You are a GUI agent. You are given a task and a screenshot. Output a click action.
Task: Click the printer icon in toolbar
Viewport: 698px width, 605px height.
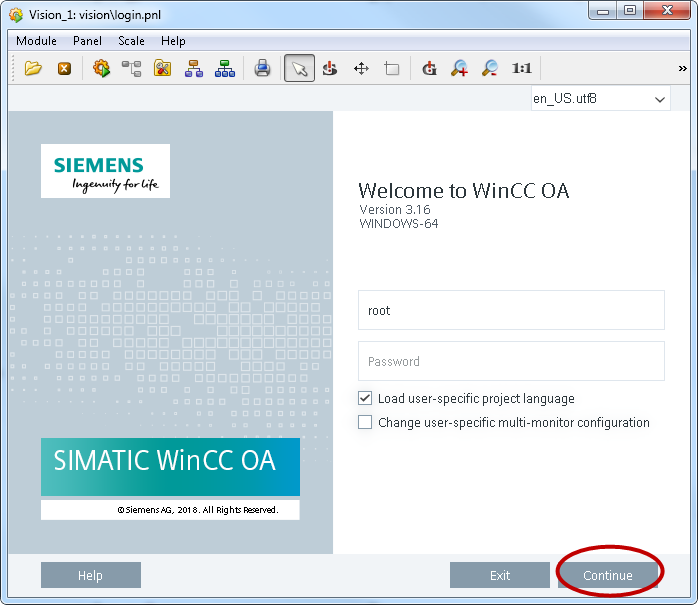262,69
